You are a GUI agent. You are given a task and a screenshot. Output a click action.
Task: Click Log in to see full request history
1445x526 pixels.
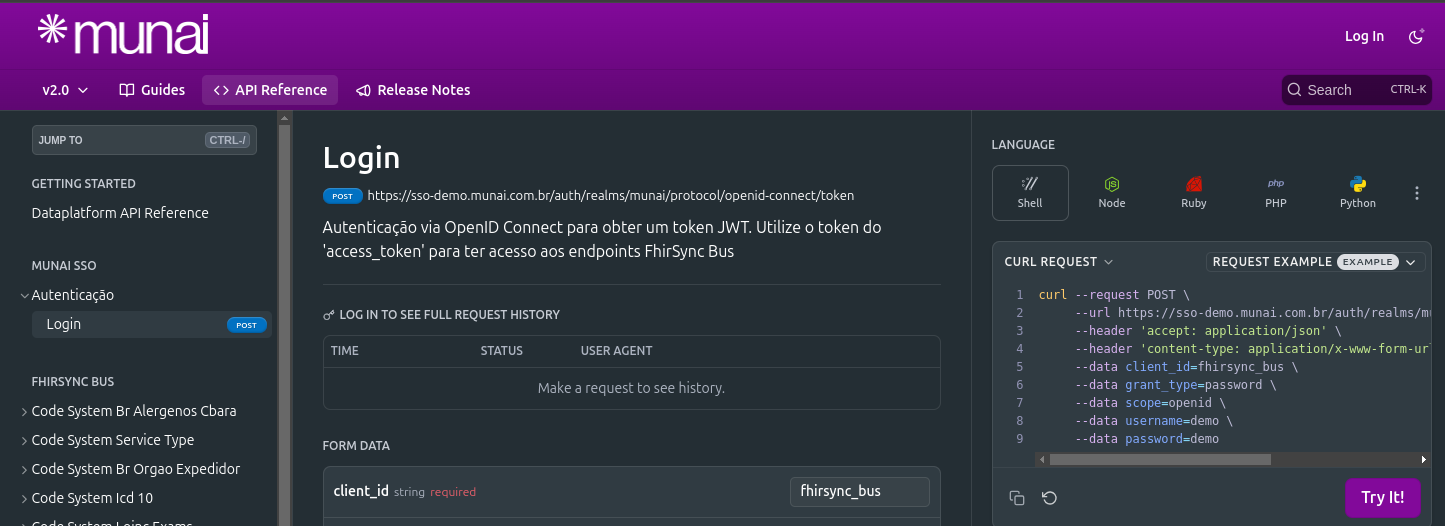449,315
